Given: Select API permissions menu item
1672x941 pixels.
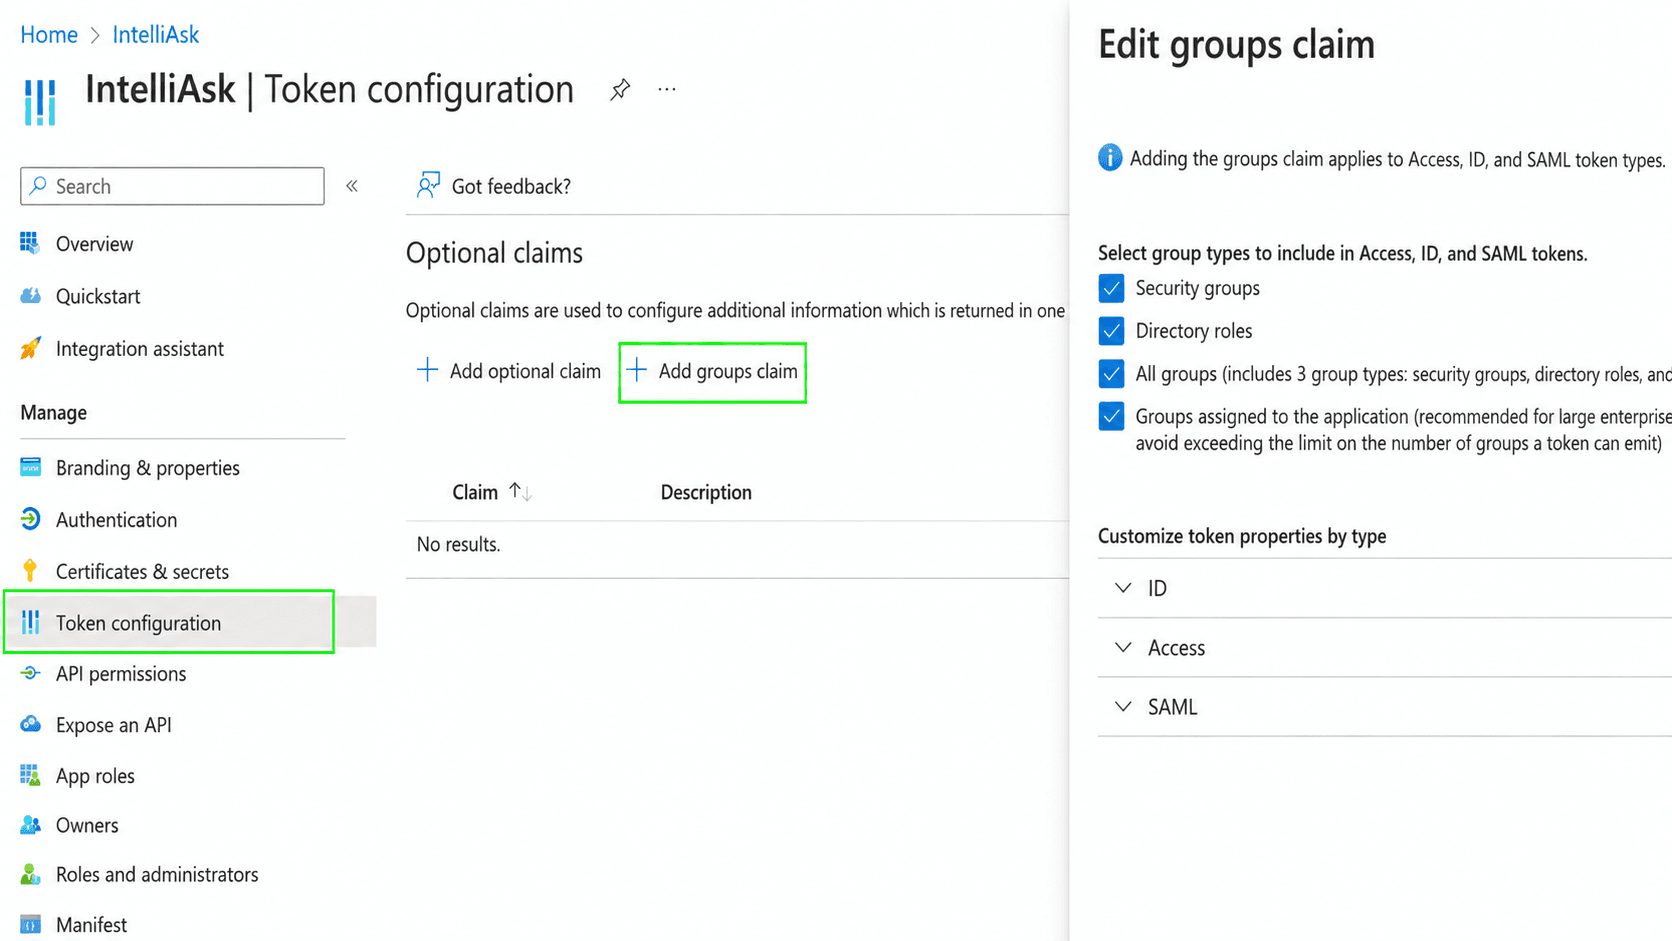Looking at the screenshot, I should pos(121,674).
